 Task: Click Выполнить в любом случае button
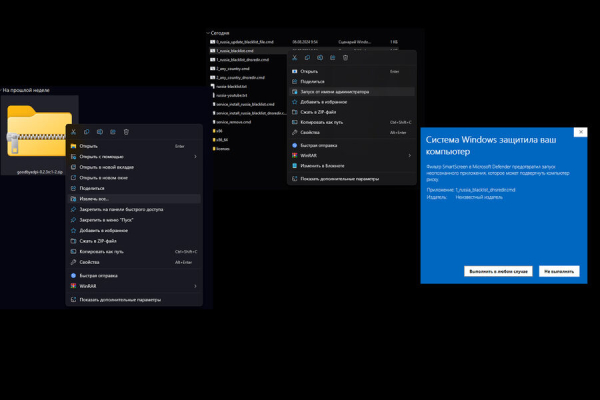click(x=498, y=271)
